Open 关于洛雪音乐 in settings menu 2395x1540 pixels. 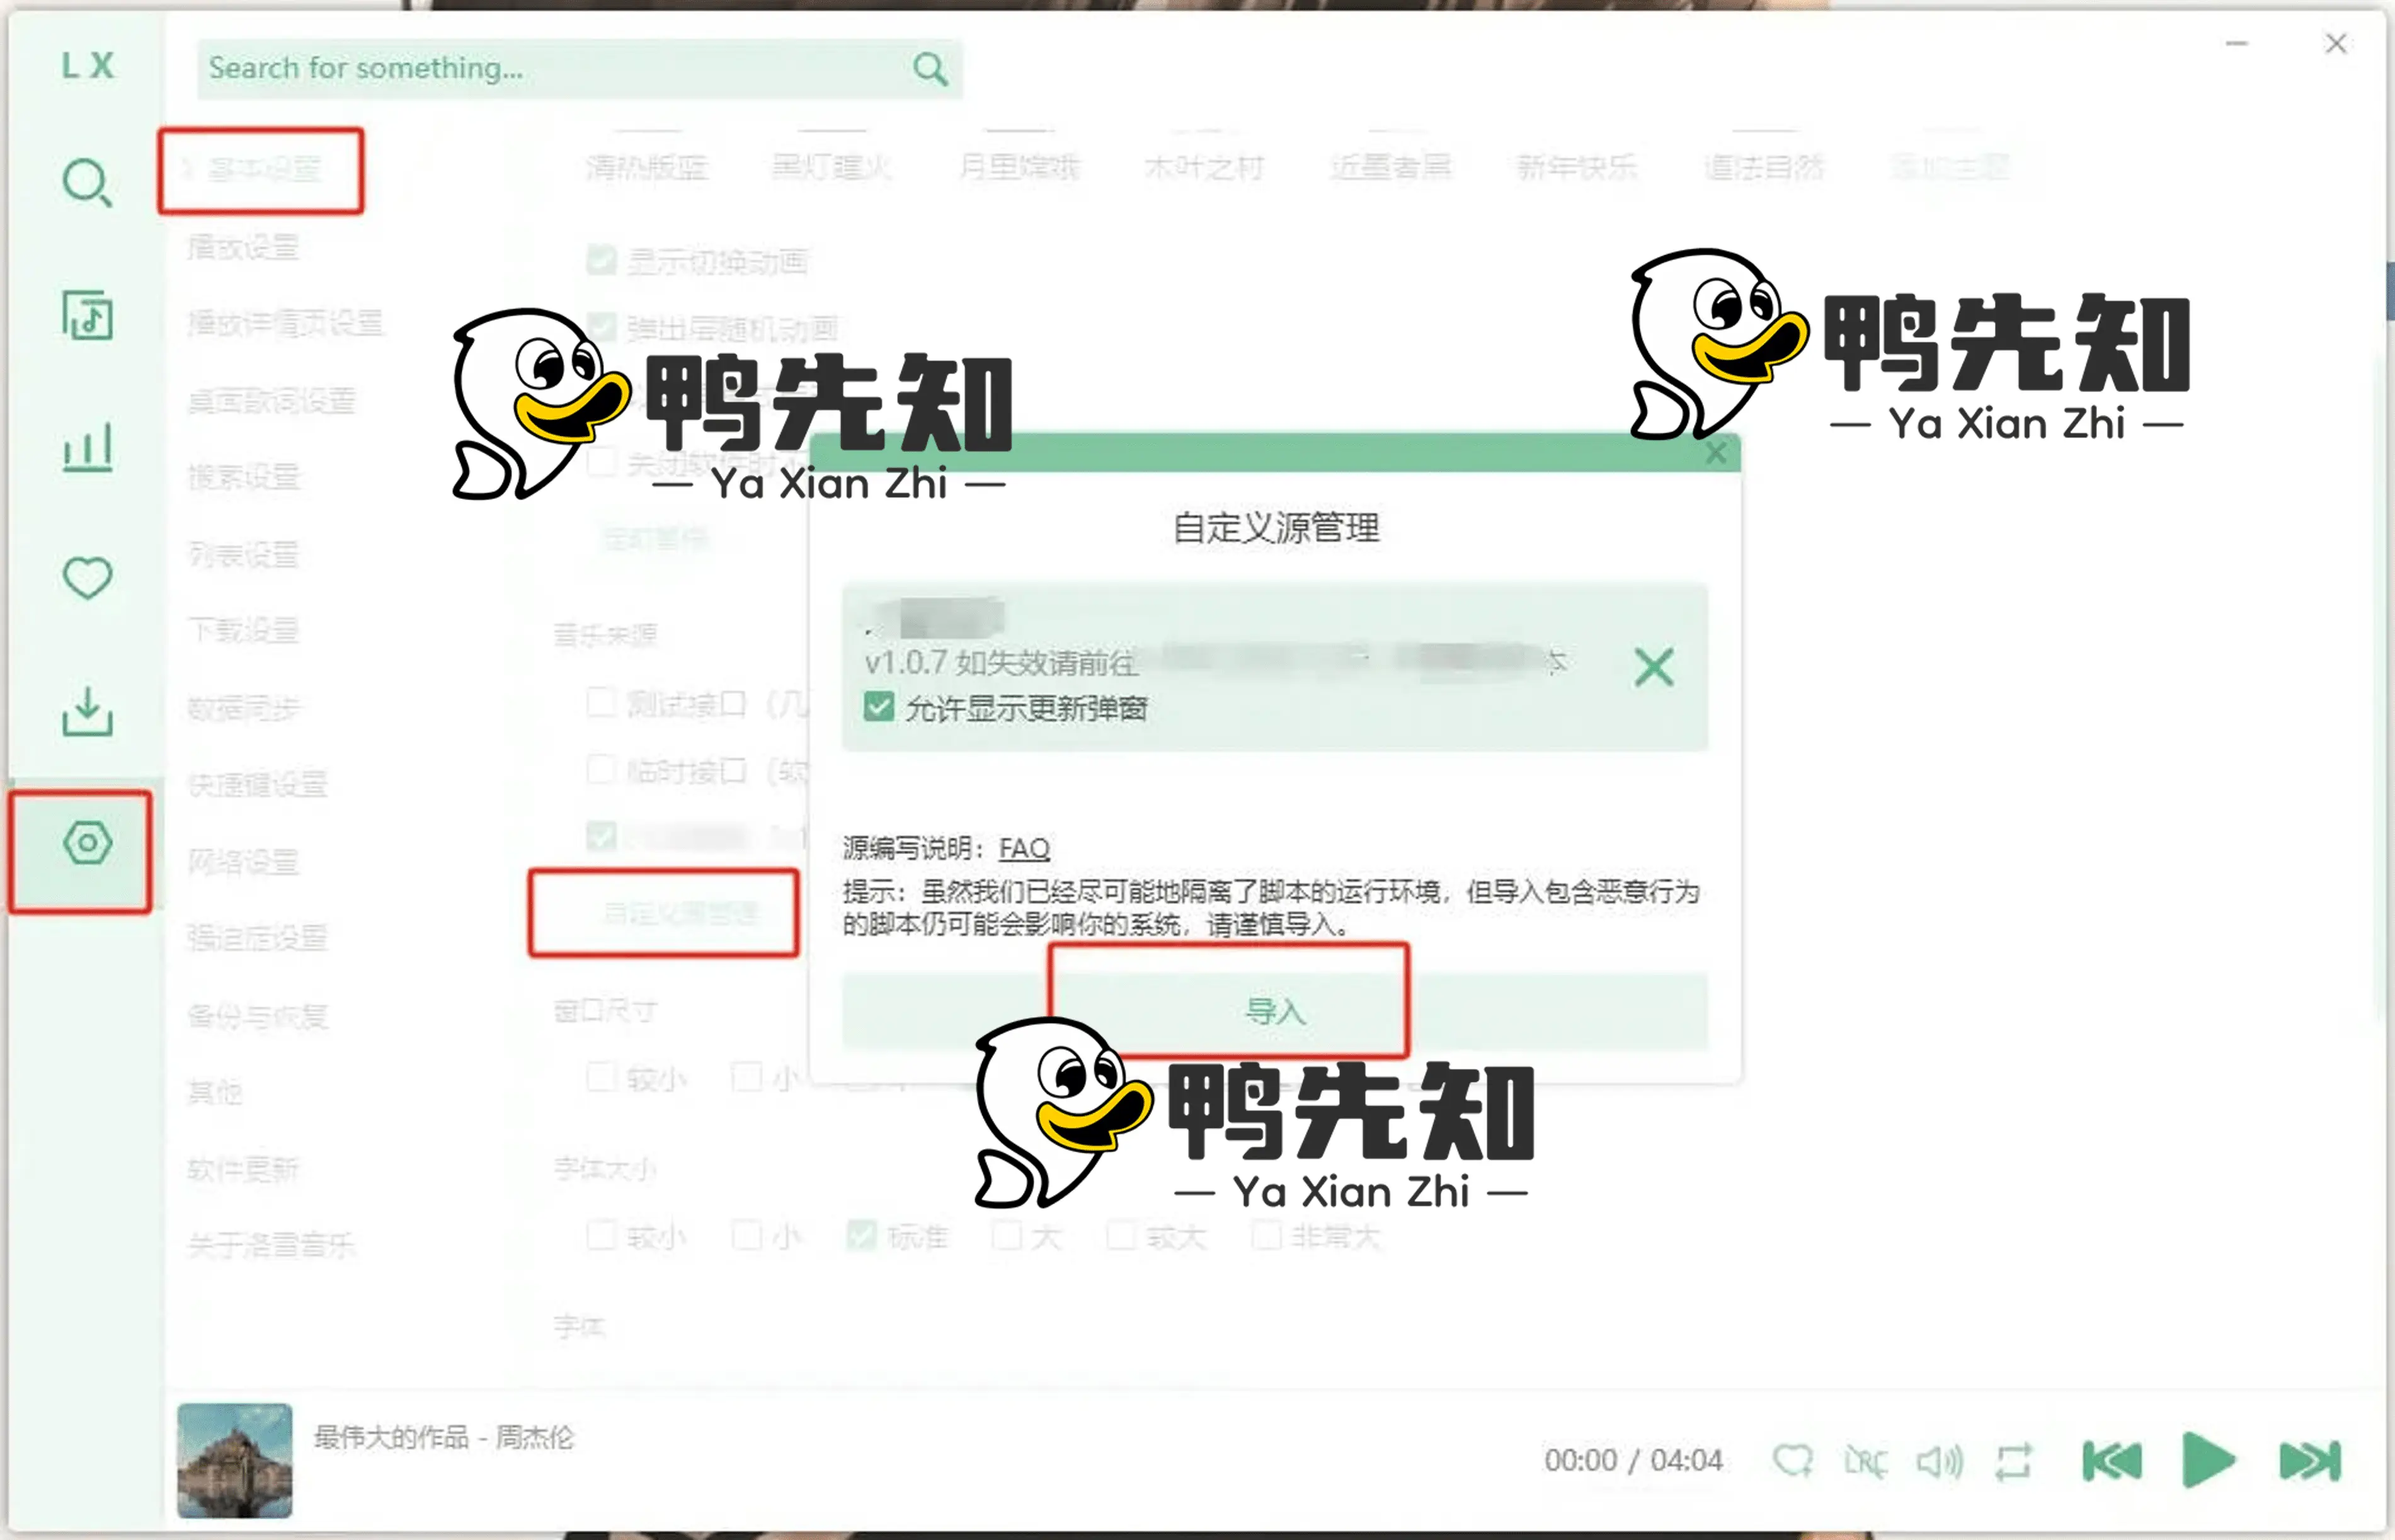pyautogui.click(x=271, y=1245)
